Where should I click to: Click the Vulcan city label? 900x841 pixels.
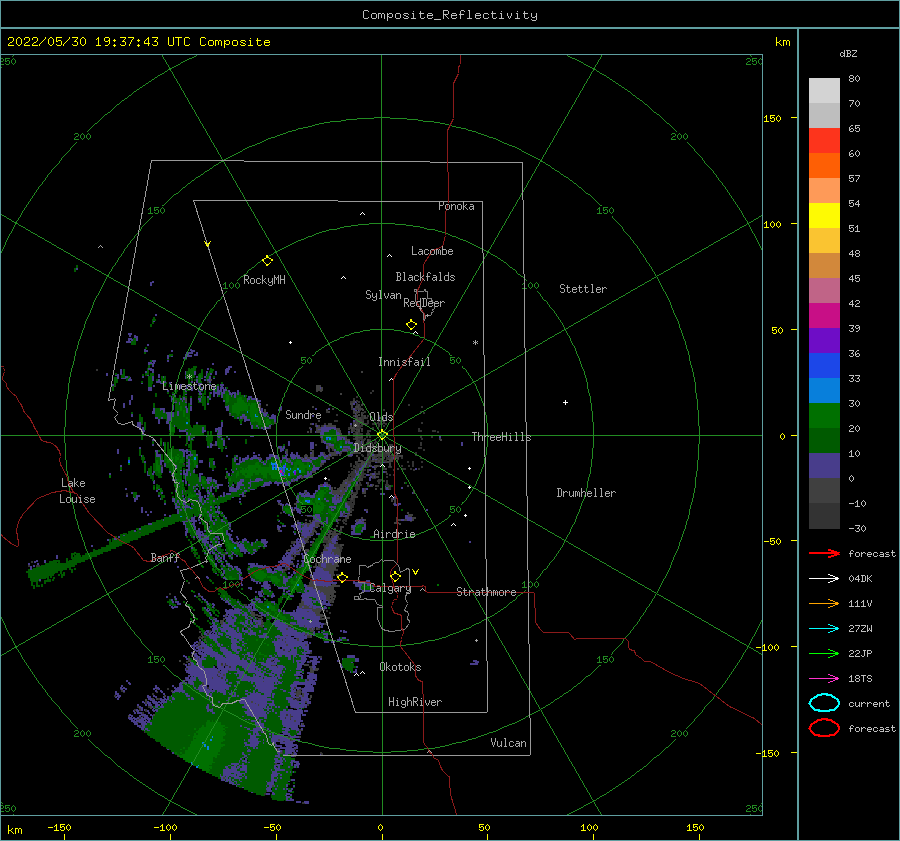click(x=508, y=743)
